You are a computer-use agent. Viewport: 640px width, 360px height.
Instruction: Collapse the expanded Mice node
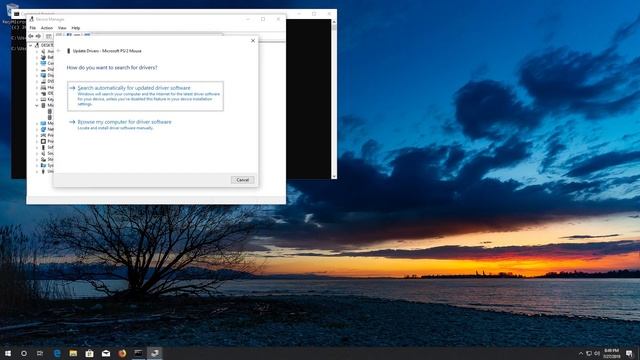(37, 105)
